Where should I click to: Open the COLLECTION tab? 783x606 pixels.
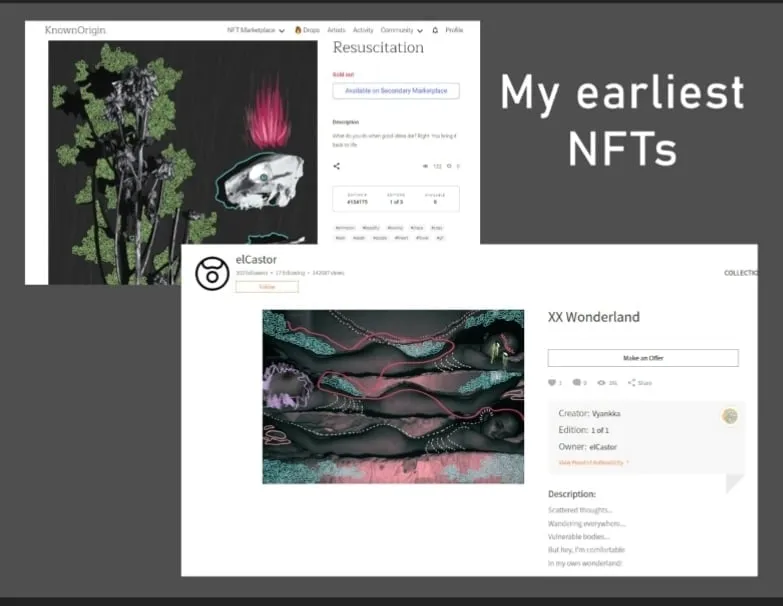741,273
